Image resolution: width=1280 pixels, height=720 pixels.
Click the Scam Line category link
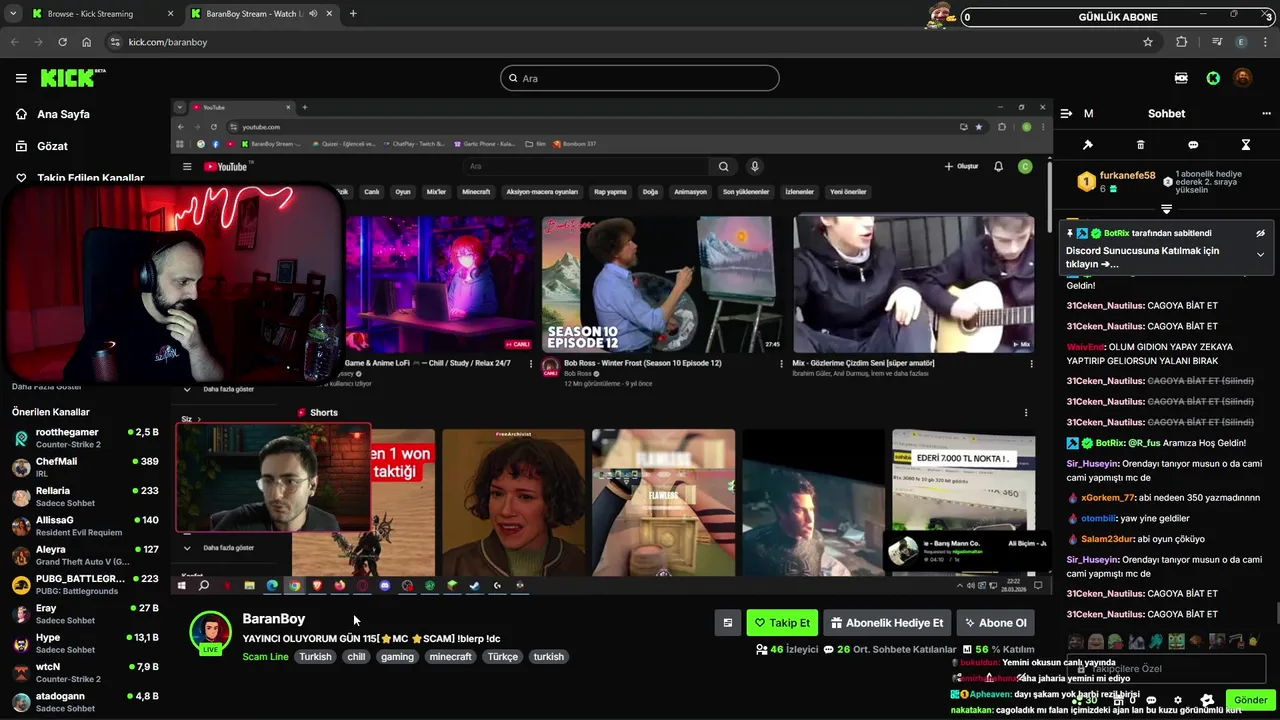(x=265, y=657)
